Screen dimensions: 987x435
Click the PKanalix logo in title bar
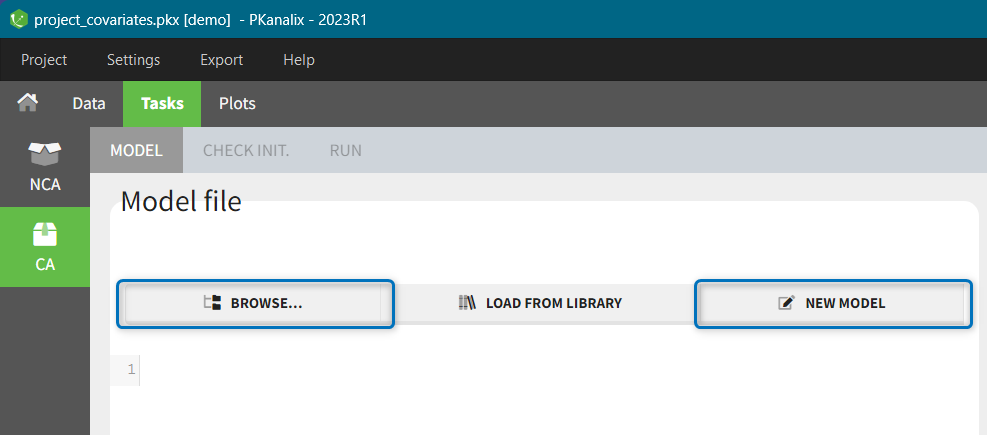point(17,19)
